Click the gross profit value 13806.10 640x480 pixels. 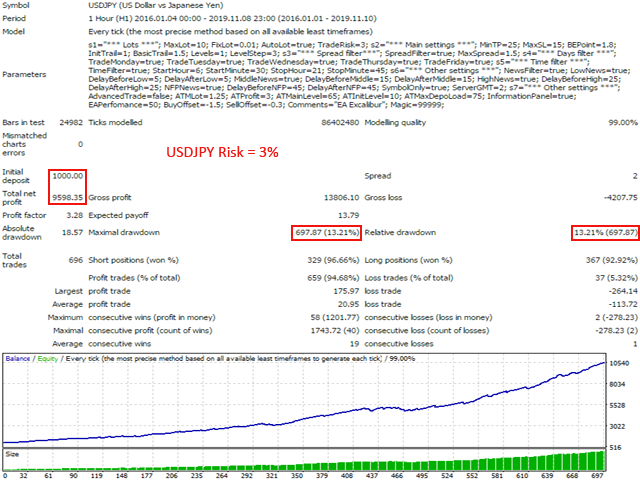pyautogui.click(x=341, y=198)
